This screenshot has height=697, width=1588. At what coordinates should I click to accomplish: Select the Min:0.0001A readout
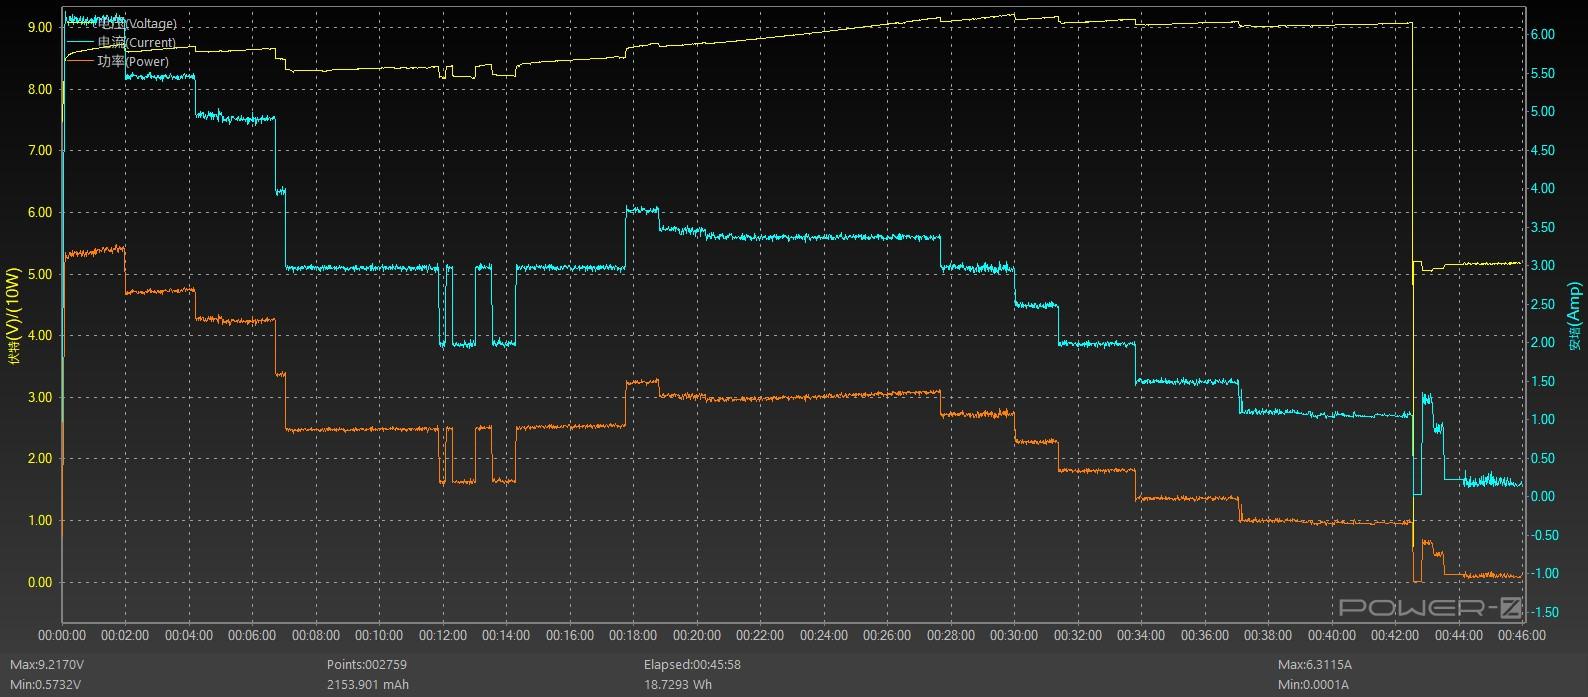1313,685
